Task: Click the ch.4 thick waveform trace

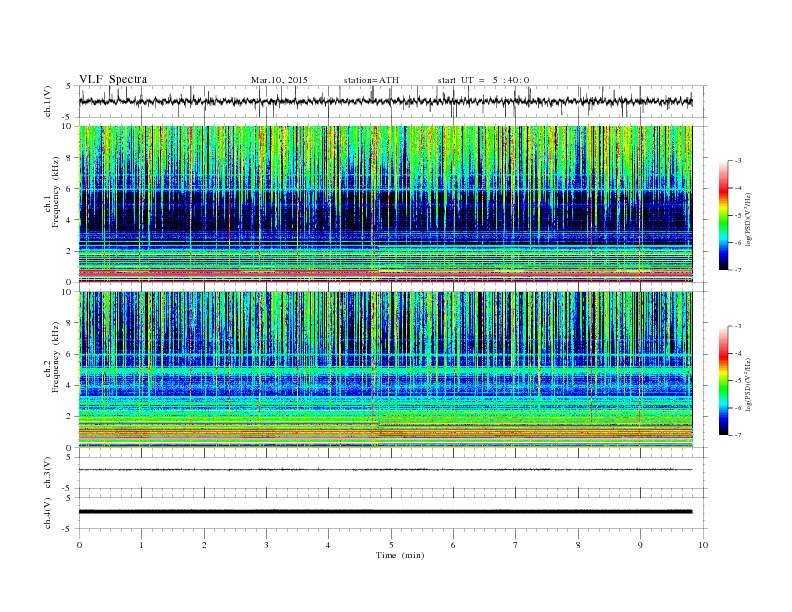Action: click(x=386, y=512)
